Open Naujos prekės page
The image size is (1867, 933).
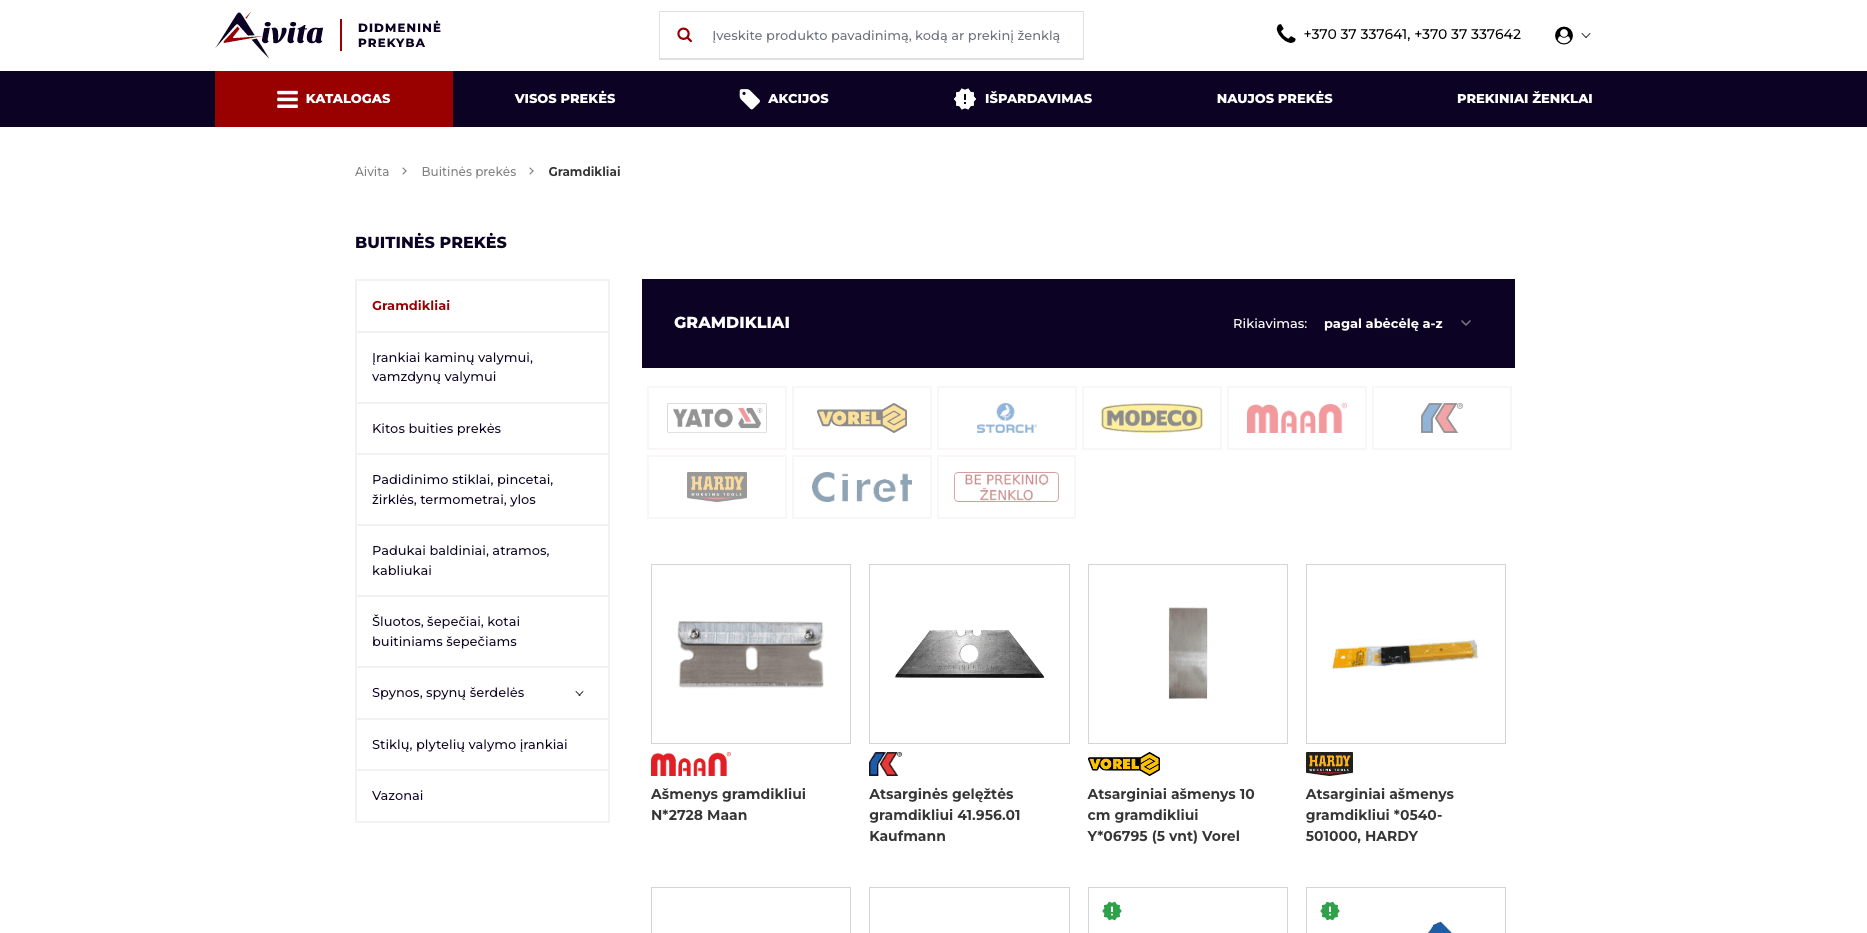[x=1274, y=99]
